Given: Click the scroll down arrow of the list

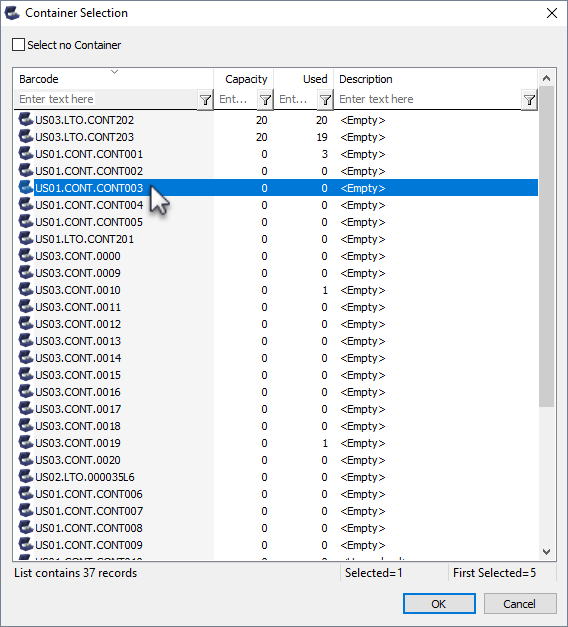Looking at the screenshot, I should pos(546,552).
